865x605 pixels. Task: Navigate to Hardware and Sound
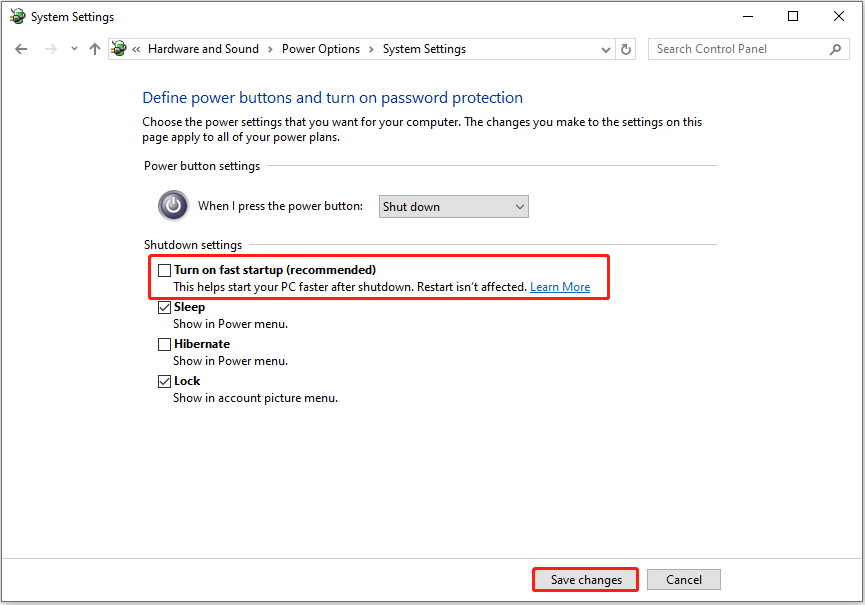pos(203,48)
